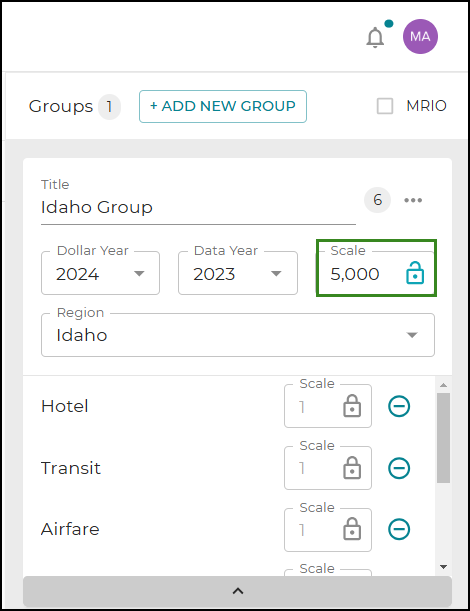Collapse the panel with the bottom chevron
This screenshot has width=470, height=611.
[x=238, y=591]
